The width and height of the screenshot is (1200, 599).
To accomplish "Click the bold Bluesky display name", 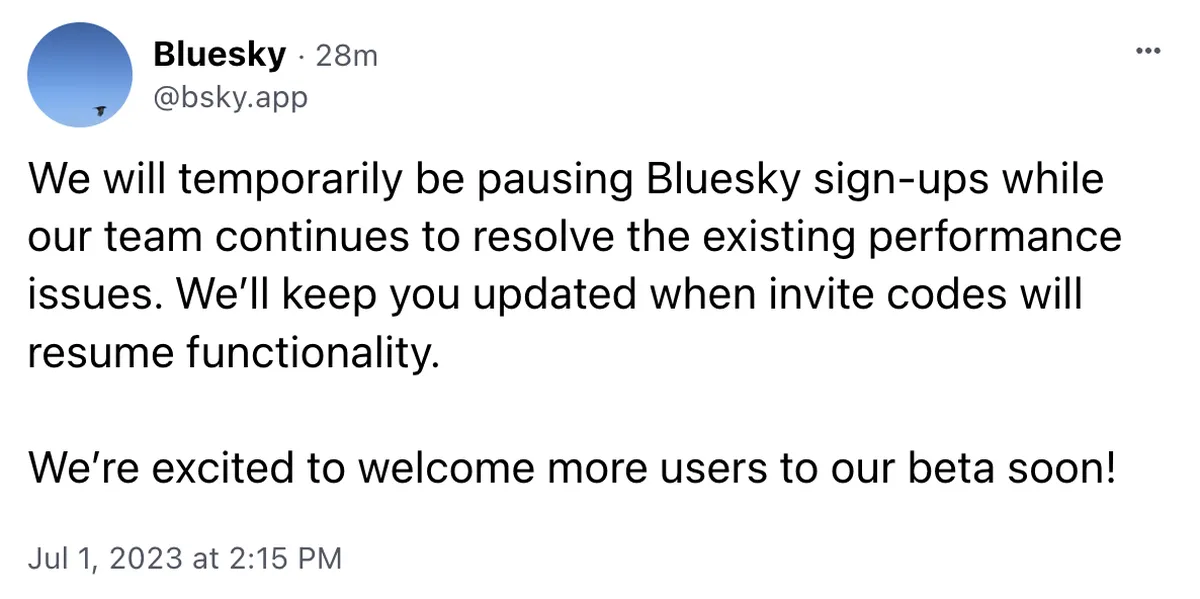I will point(220,55).
